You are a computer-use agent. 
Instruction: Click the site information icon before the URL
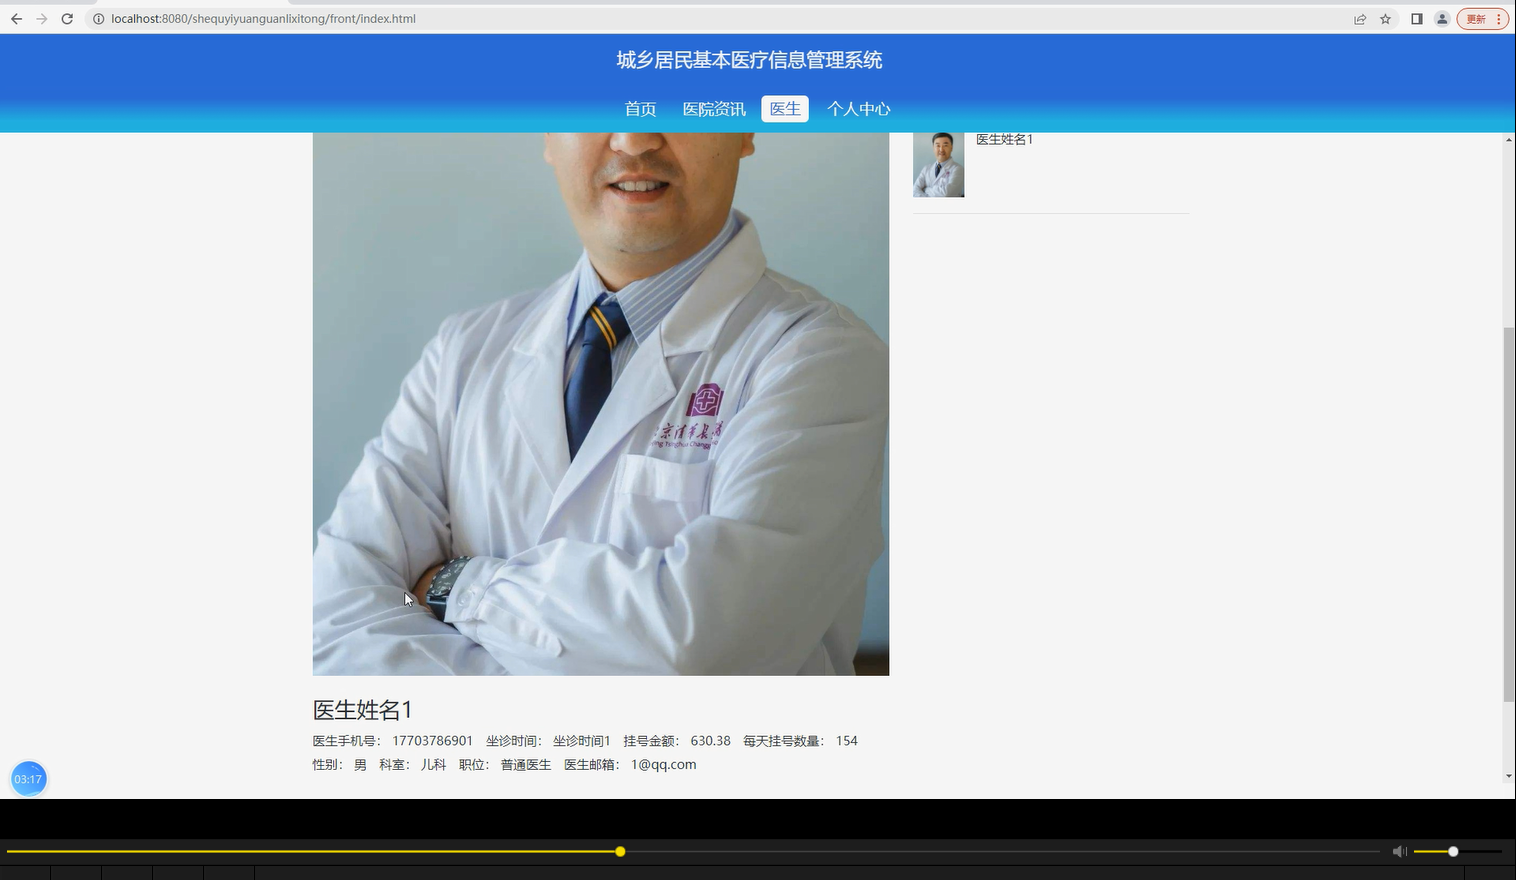click(98, 18)
